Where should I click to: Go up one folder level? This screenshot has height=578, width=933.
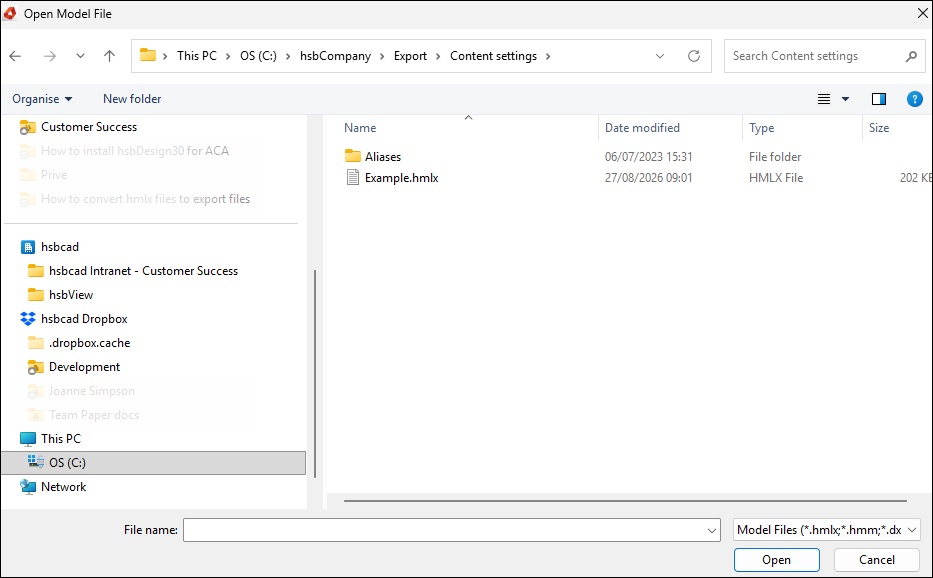pos(109,56)
